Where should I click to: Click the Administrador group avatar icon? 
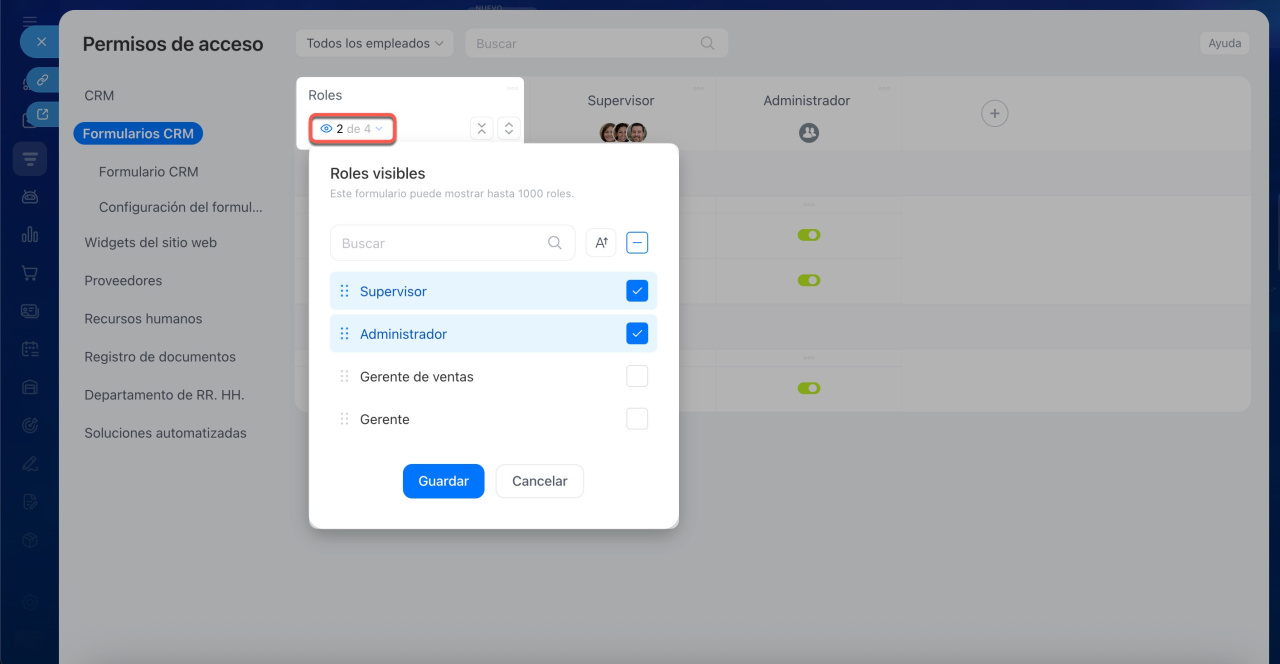809,132
